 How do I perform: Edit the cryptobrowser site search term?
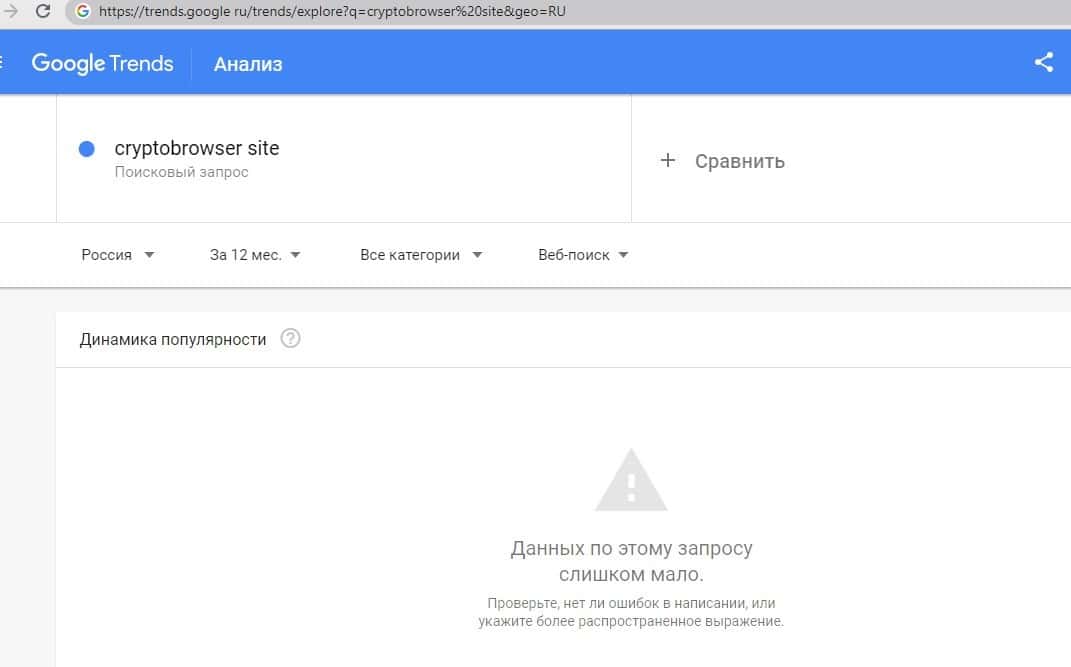(x=197, y=149)
